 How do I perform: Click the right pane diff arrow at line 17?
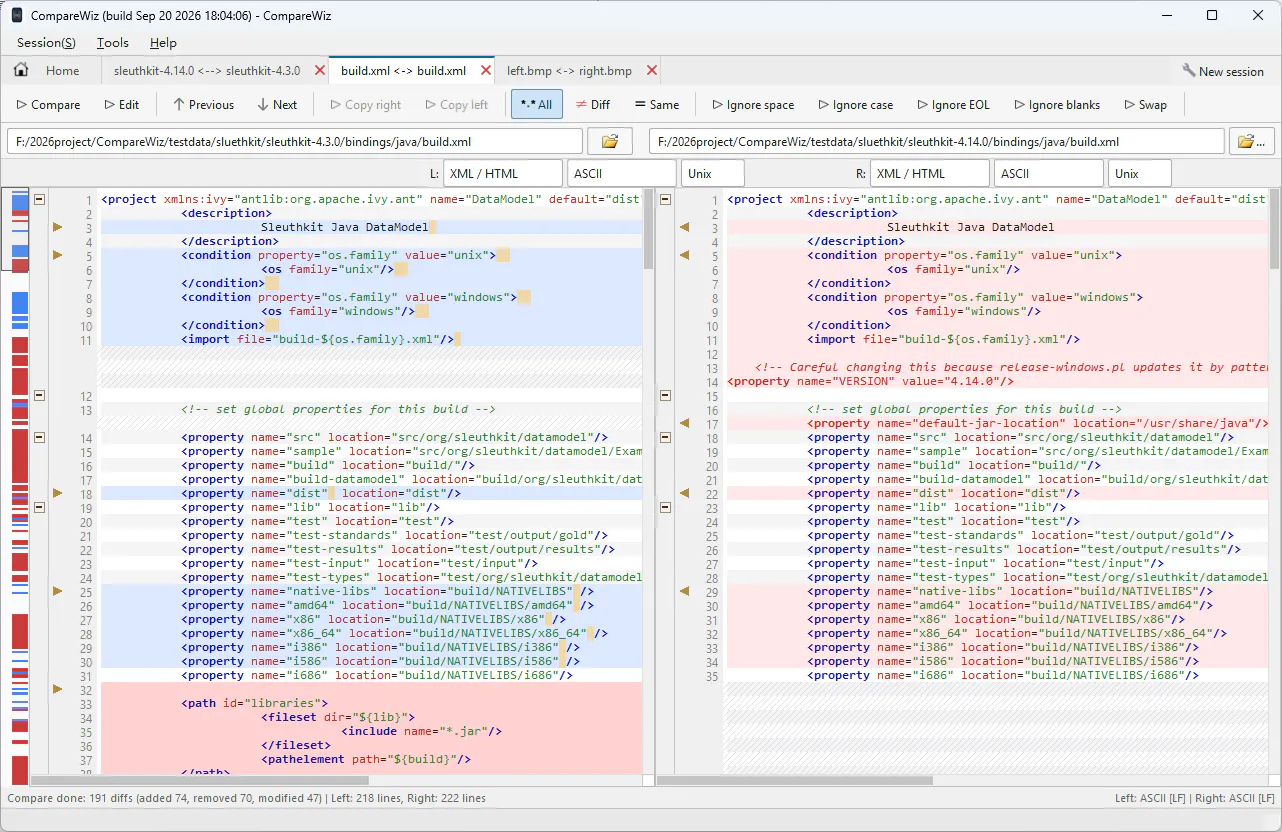click(685, 424)
